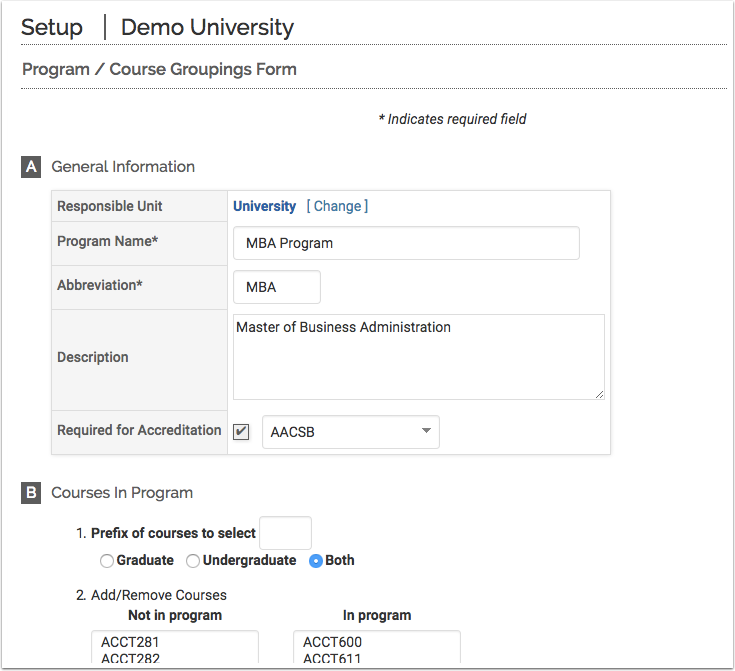Click the Program Name input field

(406, 243)
